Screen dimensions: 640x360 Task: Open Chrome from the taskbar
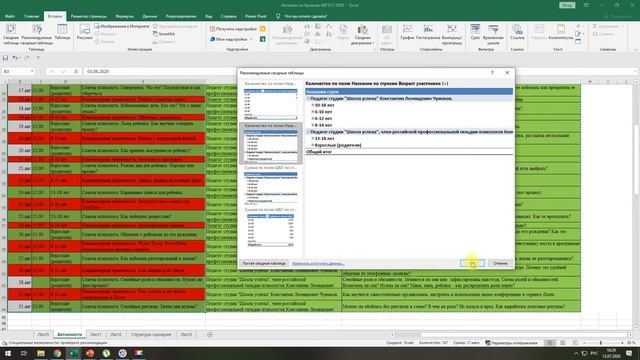tap(57, 353)
